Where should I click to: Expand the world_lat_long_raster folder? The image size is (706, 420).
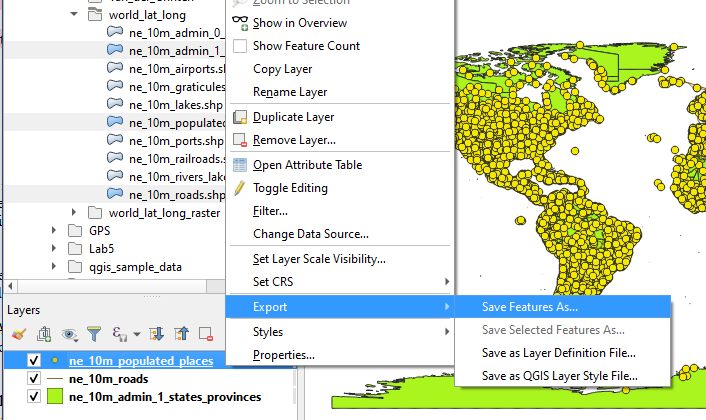(x=74, y=212)
